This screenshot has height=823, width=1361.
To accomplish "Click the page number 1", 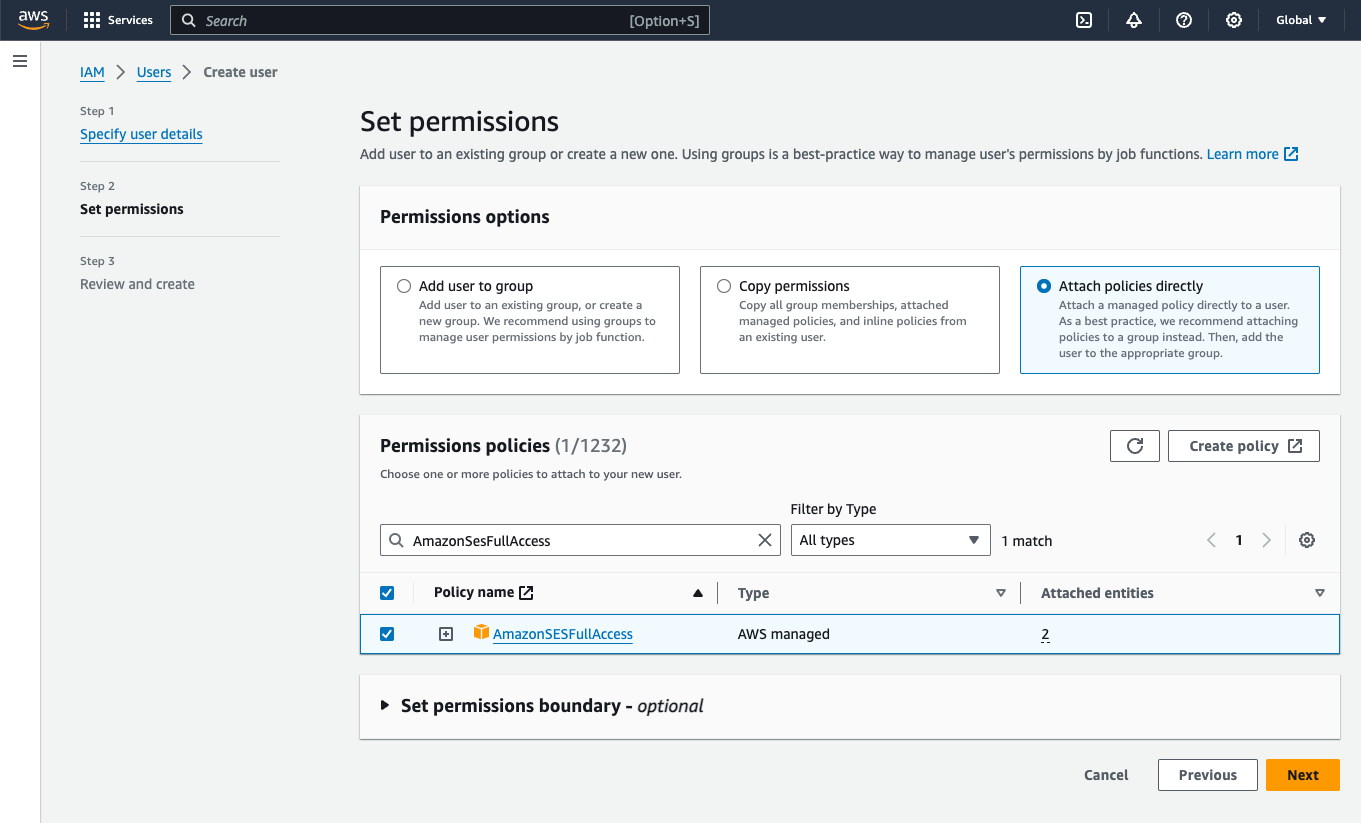I will (1239, 540).
